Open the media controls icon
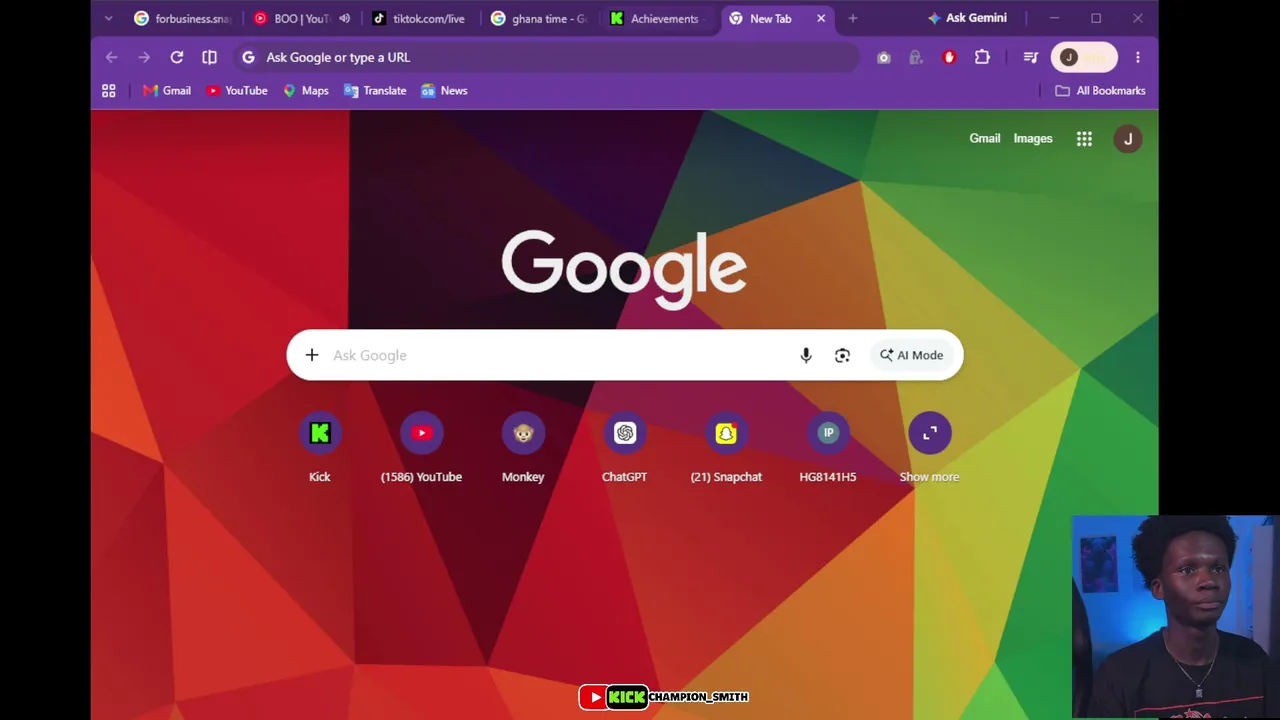This screenshot has width=1280, height=720. click(x=1031, y=58)
